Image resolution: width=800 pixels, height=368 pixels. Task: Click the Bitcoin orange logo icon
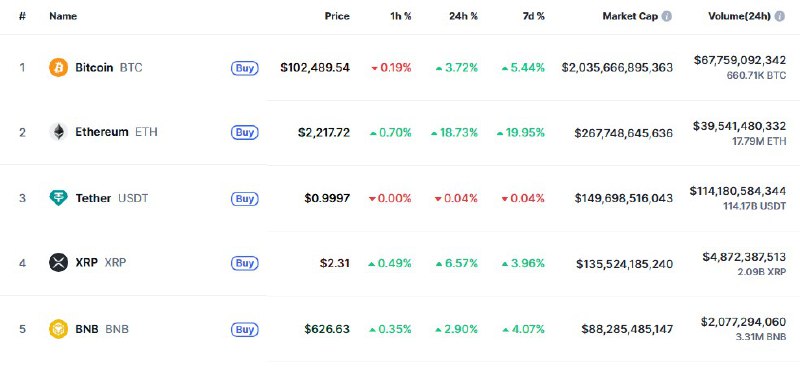58,67
